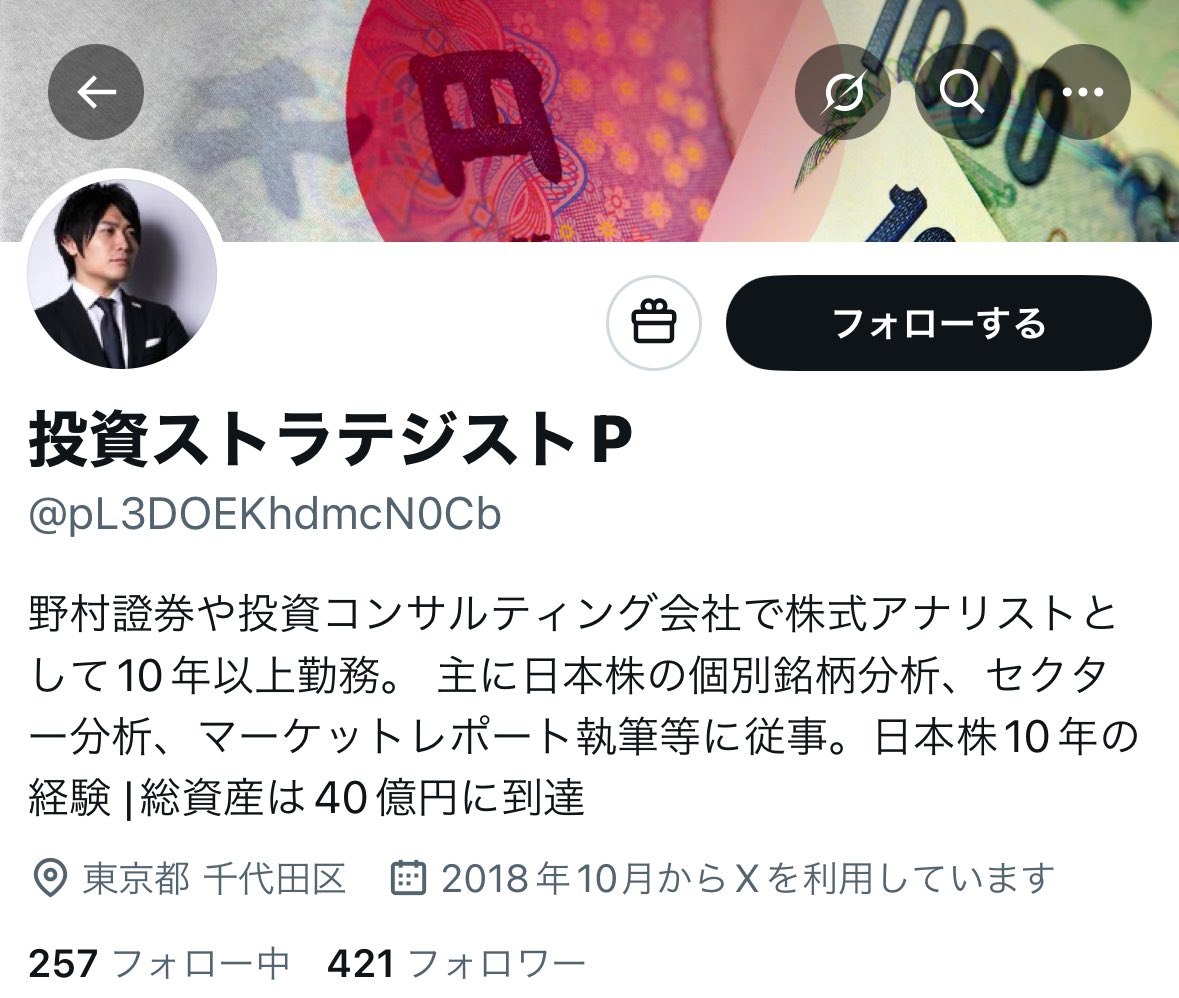1179x998 pixels.
Task: Select the handle @pL3DOEKhdmcN0Cb
Action: click(265, 515)
